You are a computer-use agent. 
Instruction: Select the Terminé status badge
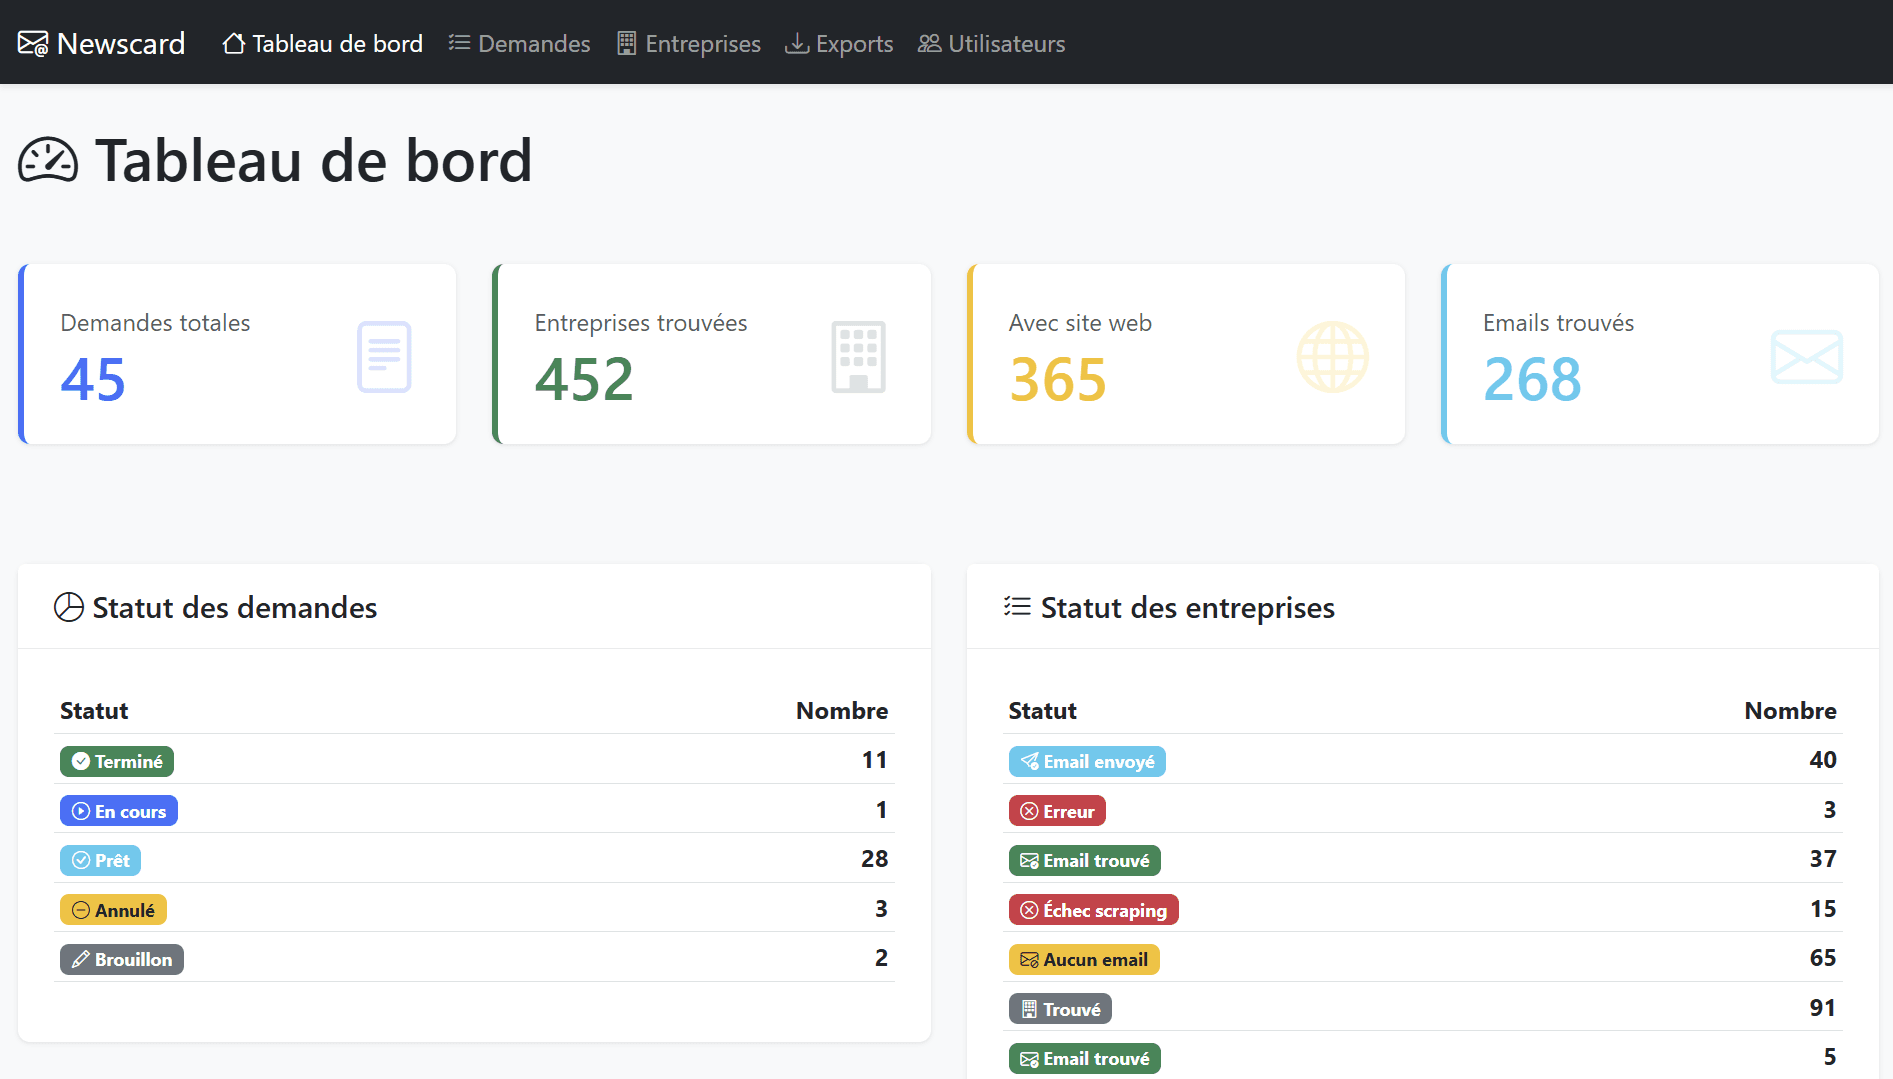117,761
